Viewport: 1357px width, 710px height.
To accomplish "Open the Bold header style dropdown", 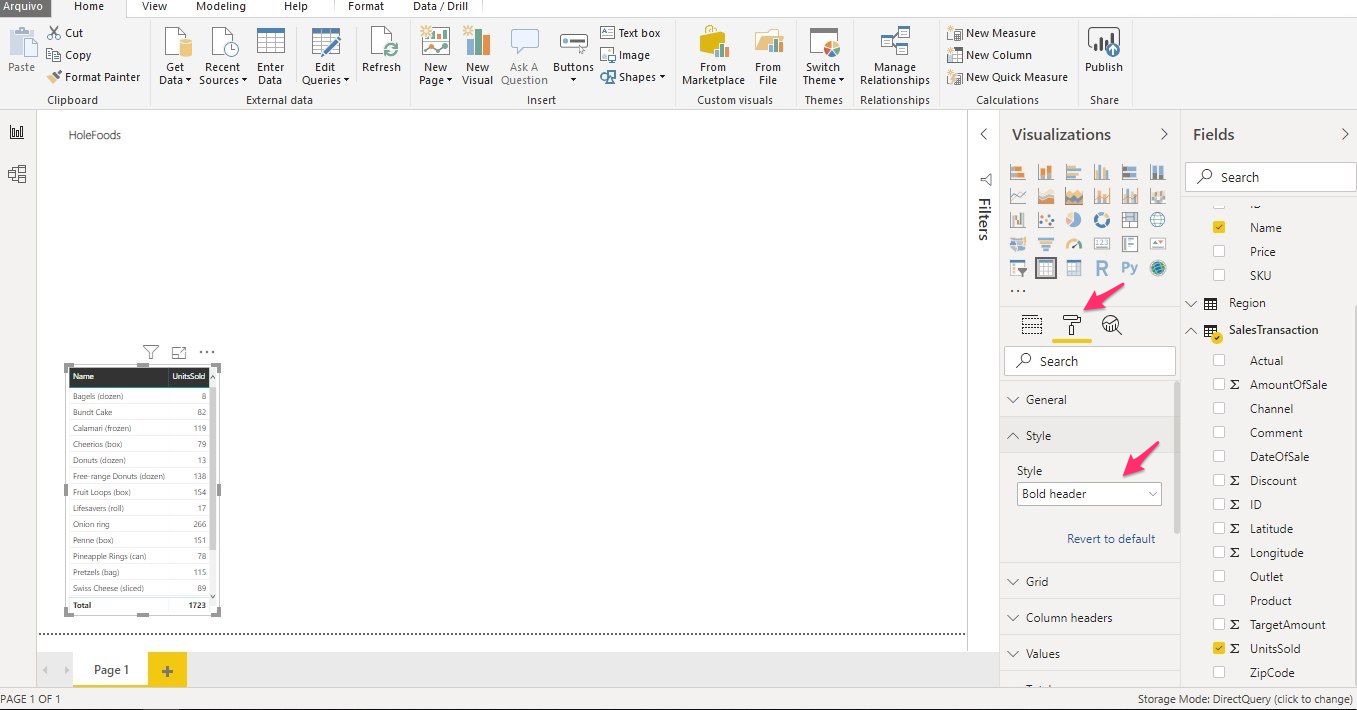I will pyautogui.click(x=1089, y=494).
